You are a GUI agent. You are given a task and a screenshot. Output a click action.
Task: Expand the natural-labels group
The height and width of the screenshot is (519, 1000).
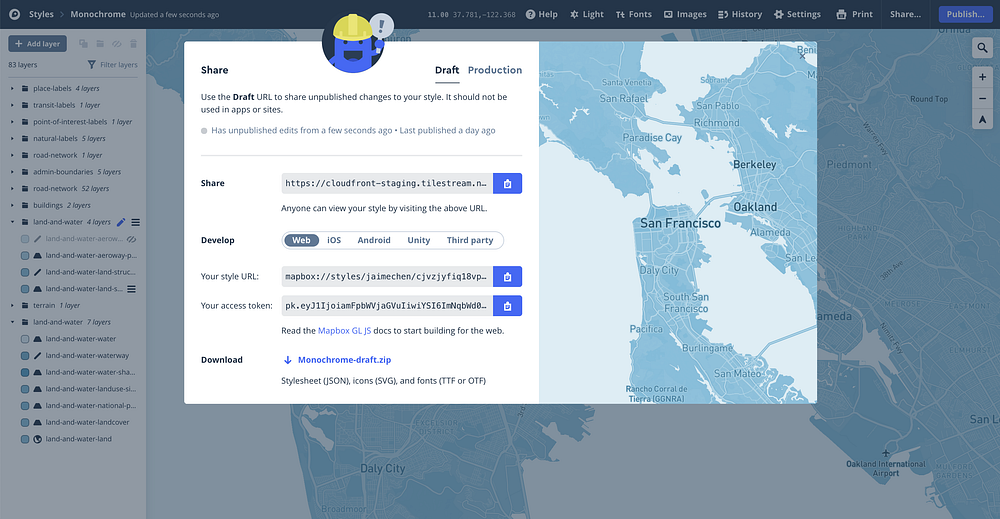tap(12, 138)
